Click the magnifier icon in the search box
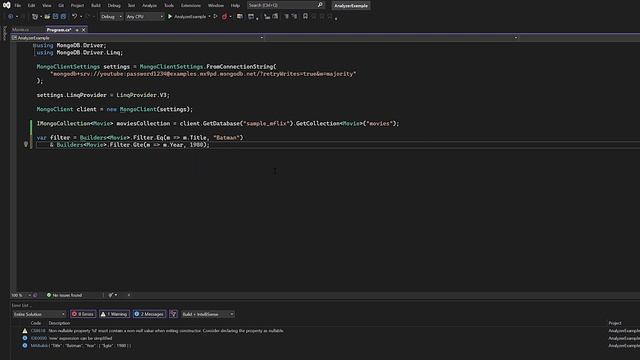This screenshot has width=640, height=360. pos(320,5)
